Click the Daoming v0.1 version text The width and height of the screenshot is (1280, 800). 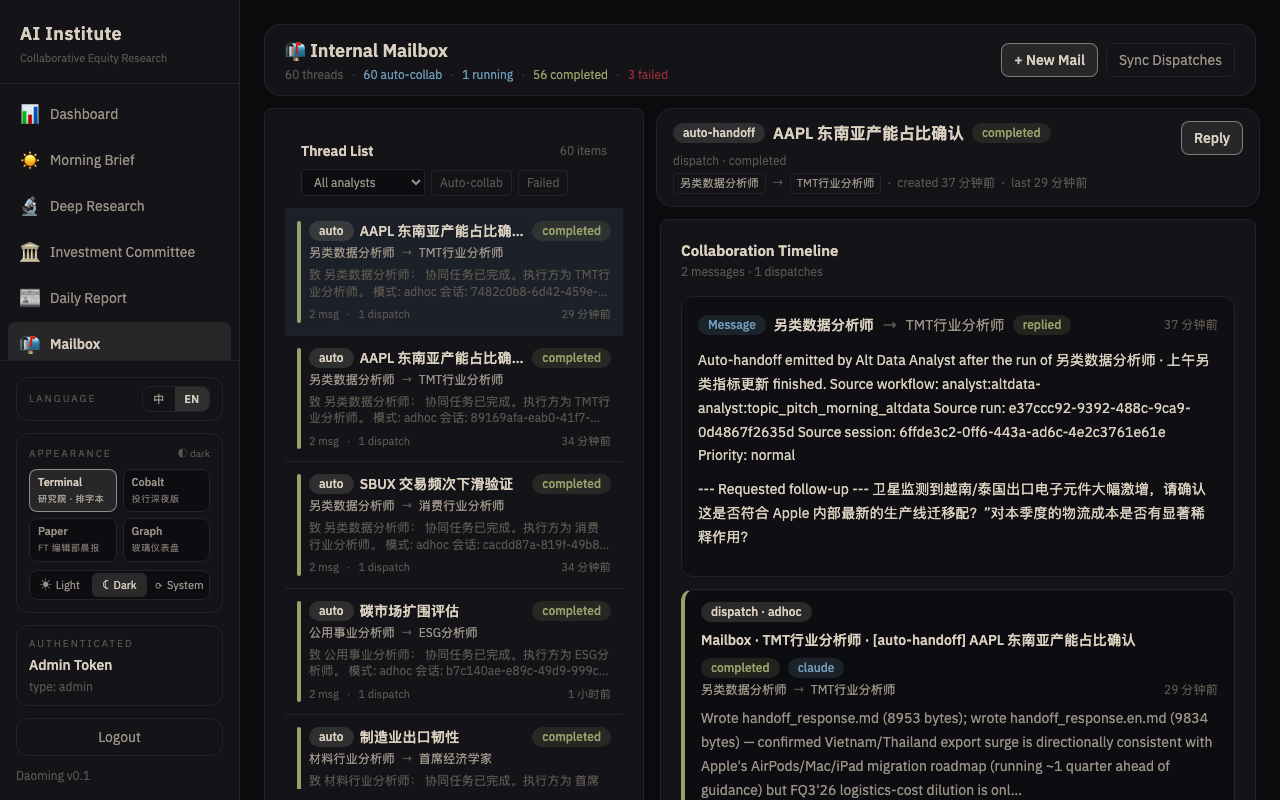point(53,775)
